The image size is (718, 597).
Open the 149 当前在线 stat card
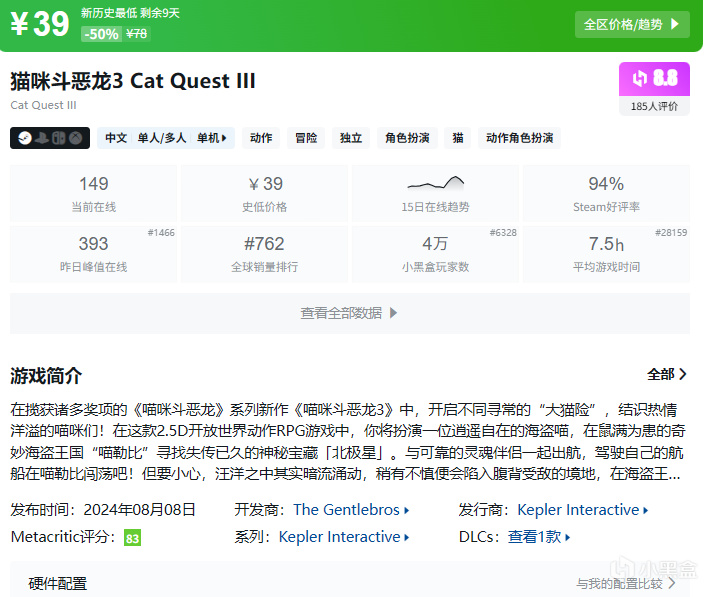pyautogui.click(x=93, y=194)
